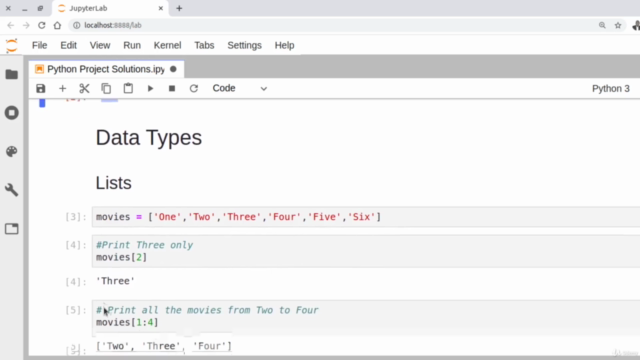The height and width of the screenshot is (360, 640).
Task: Click the 'Three' output text
Action: 115,281
